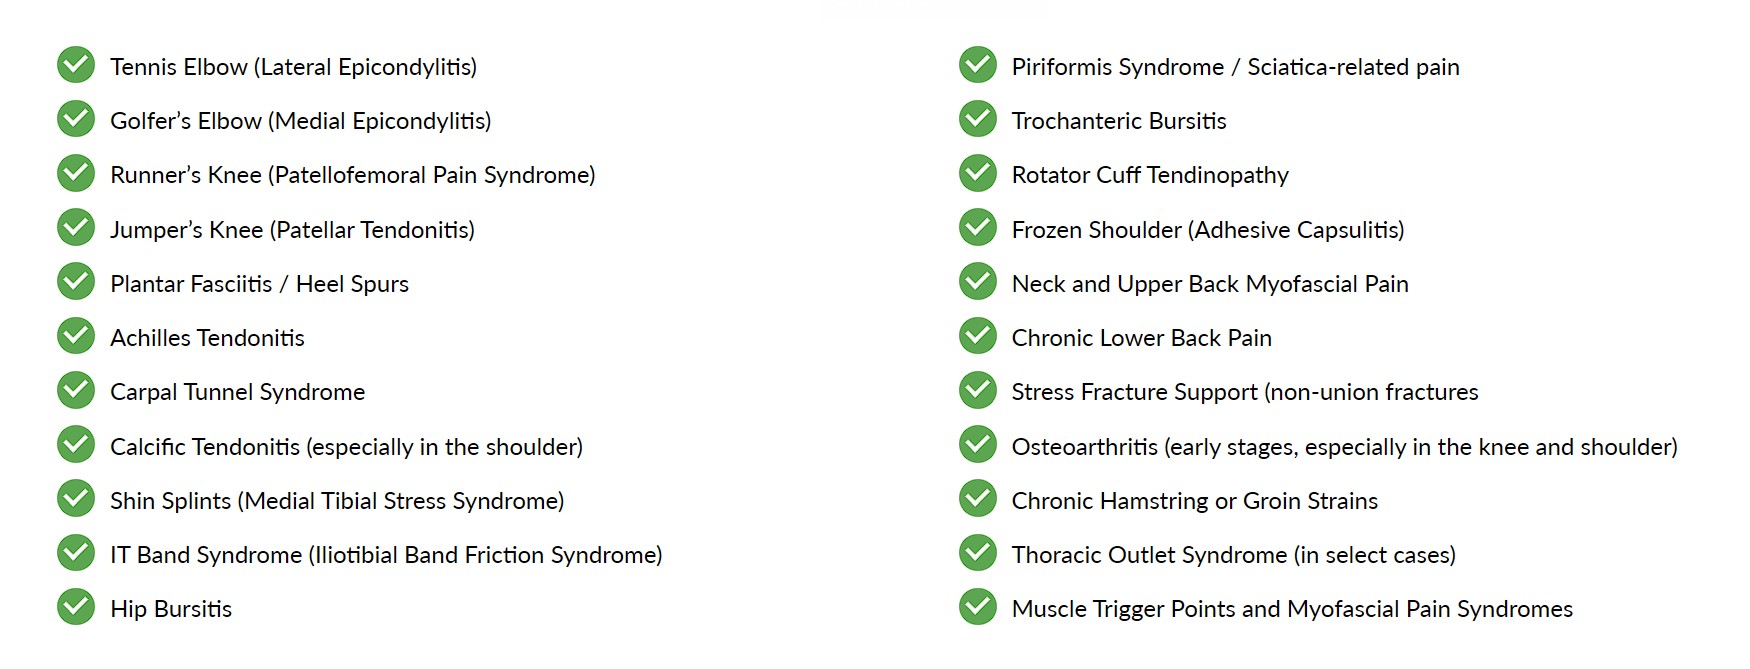Select the IT Band Syndrome text item
The width and height of the screenshot is (1750, 669).
[x=387, y=555]
